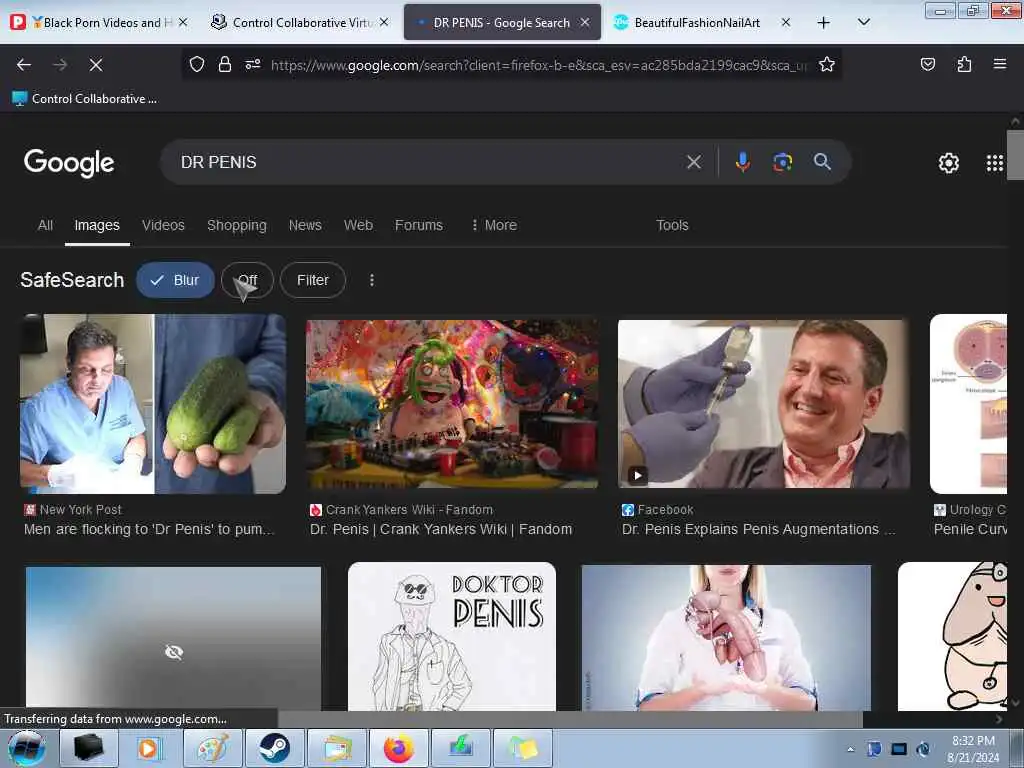The height and width of the screenshot is (768, 1024).
Task: Open the Extensions puzzle icon
Action: pyautogui.click(x=964, y=64)
